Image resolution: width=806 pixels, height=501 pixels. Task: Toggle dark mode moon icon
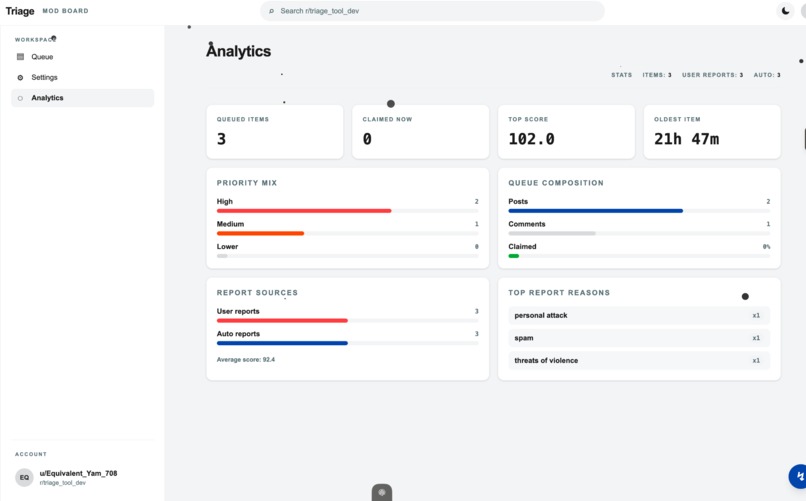click(x=785, y=10)
